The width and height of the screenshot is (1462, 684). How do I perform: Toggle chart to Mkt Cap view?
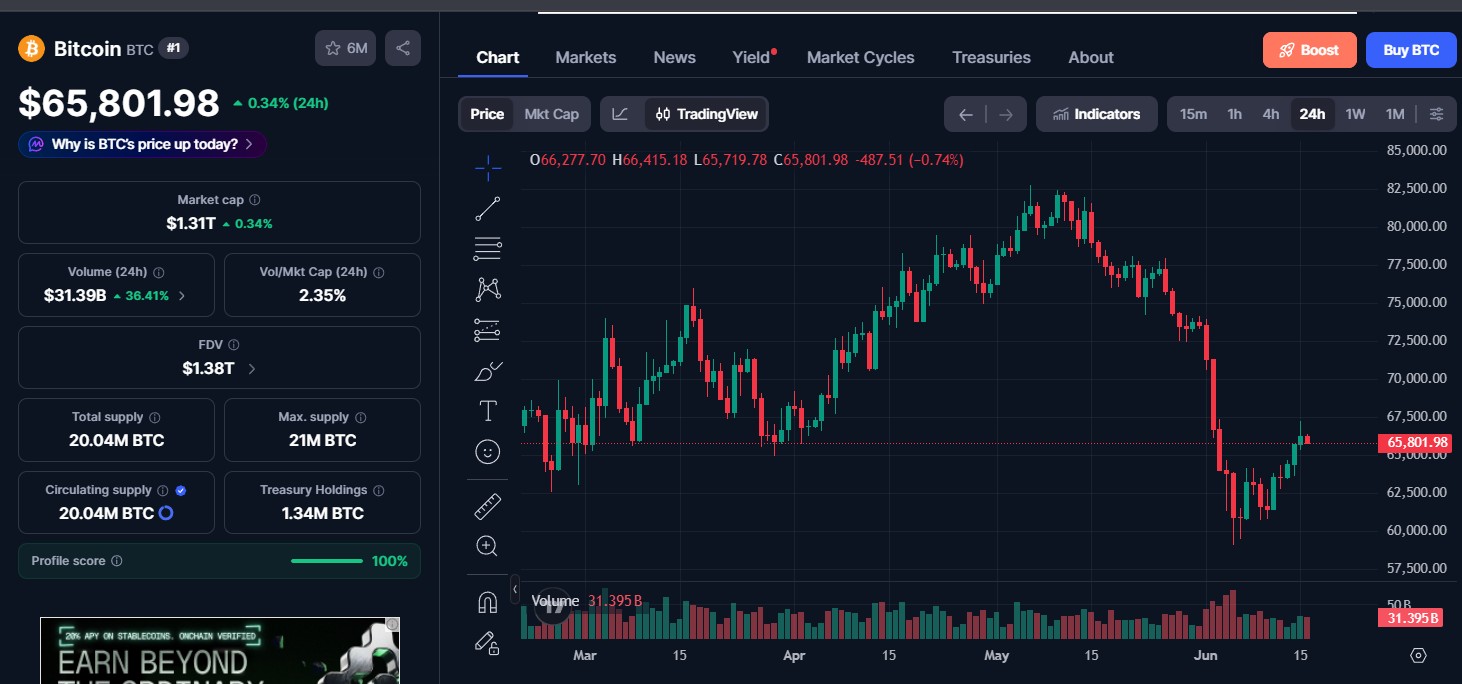[552, 114]
